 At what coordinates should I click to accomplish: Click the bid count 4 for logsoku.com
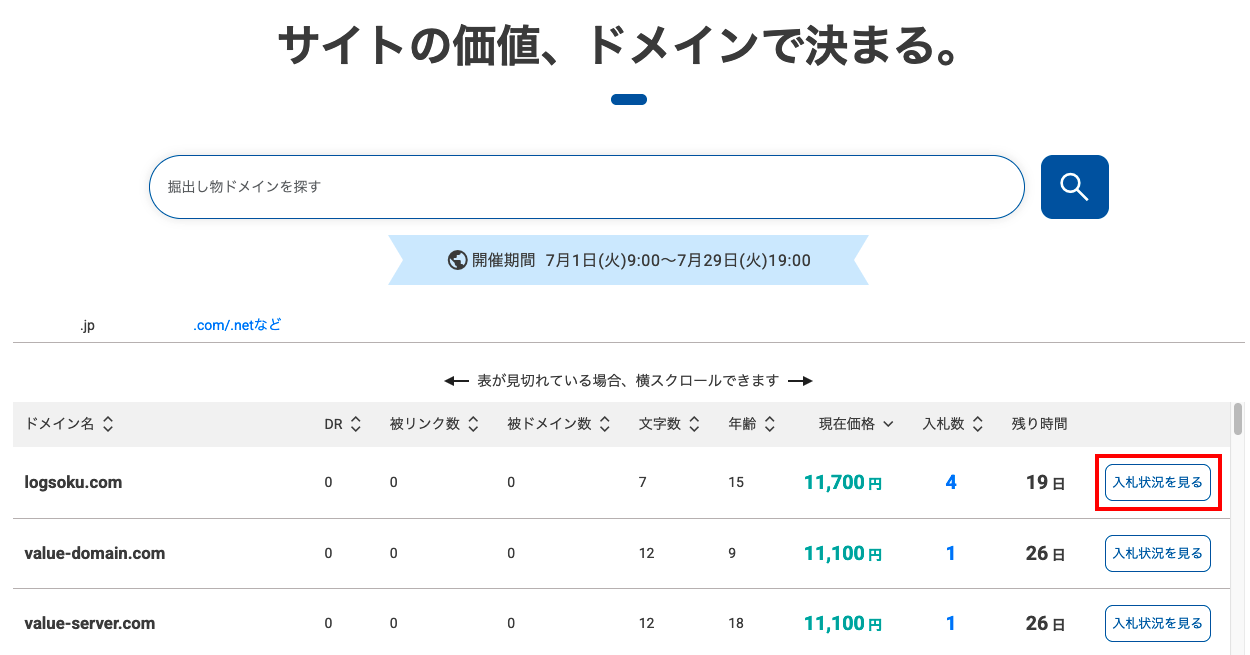click(950, 482)
